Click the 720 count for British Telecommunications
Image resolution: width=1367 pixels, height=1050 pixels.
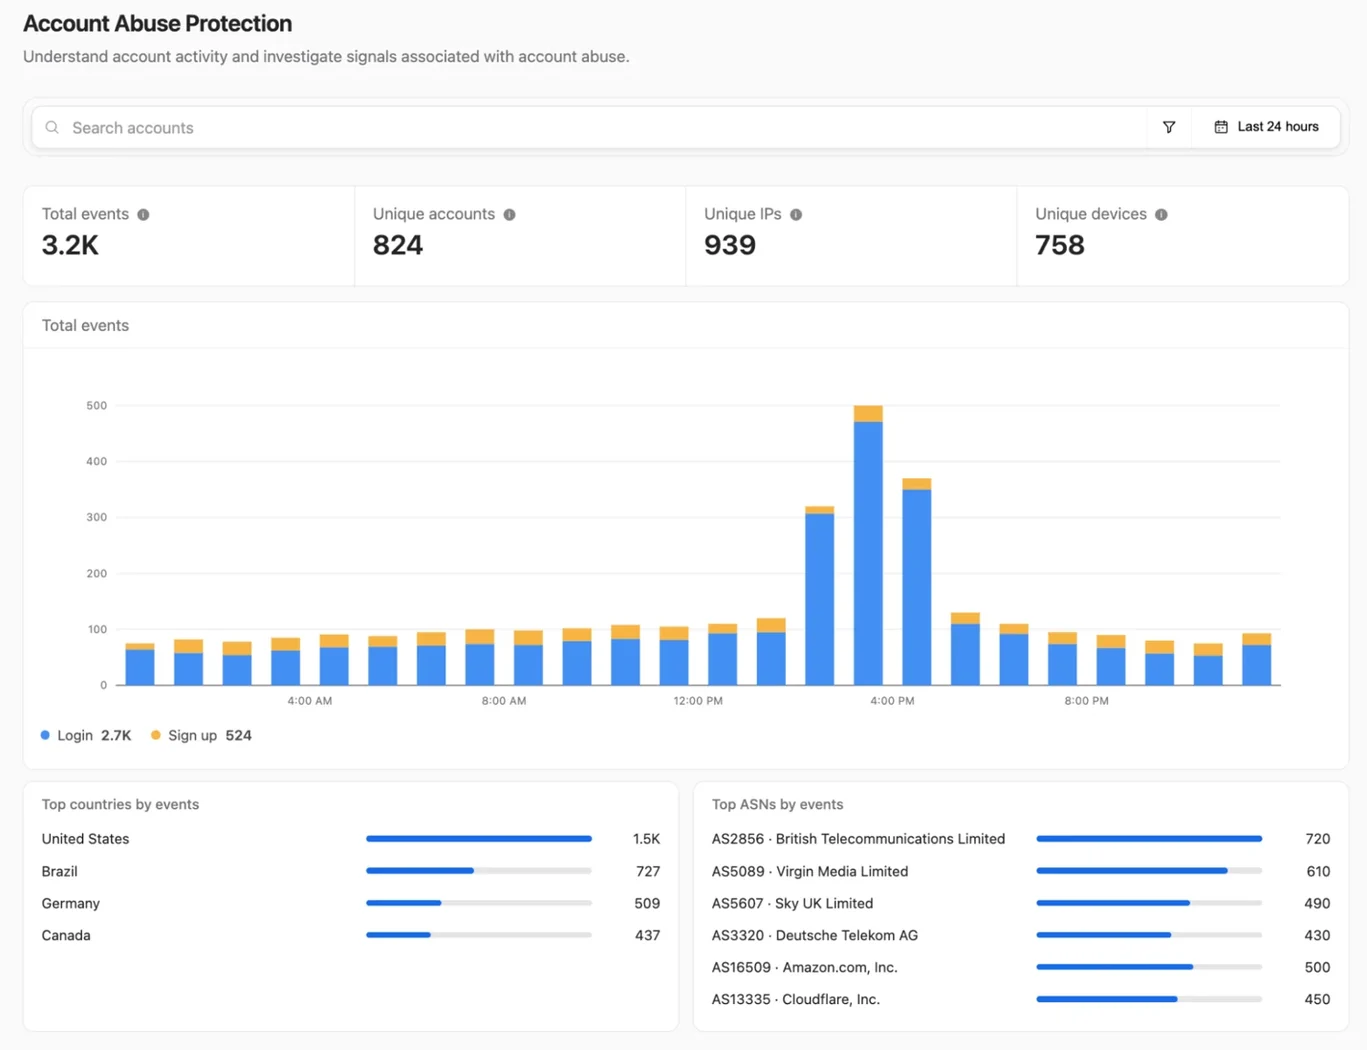coord(1317,839)
